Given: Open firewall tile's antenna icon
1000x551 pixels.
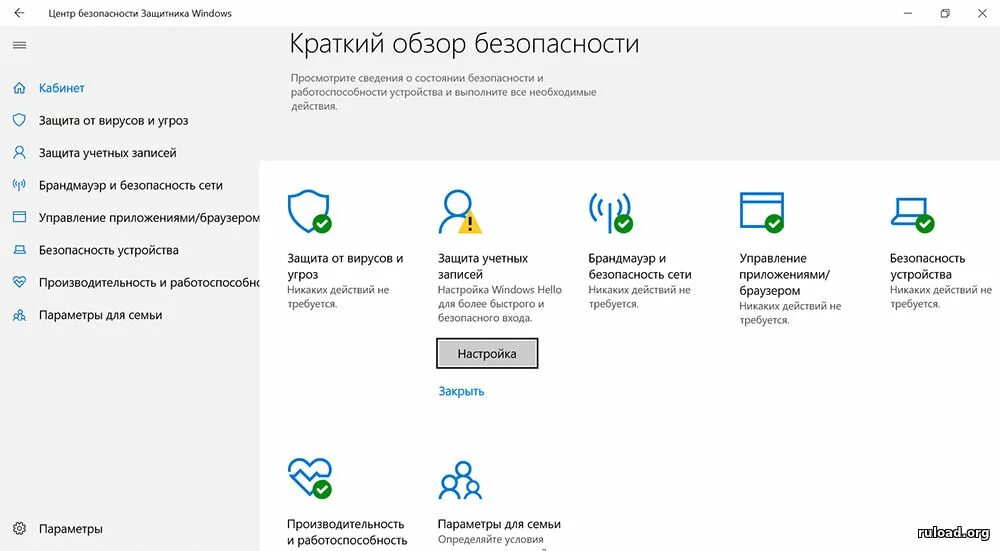Looking at the screenshot, I should 610,212.
